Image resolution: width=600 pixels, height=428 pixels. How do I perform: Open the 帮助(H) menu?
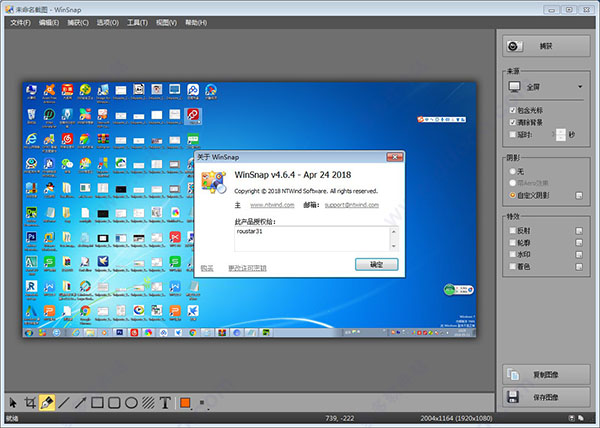coord(196,23)
